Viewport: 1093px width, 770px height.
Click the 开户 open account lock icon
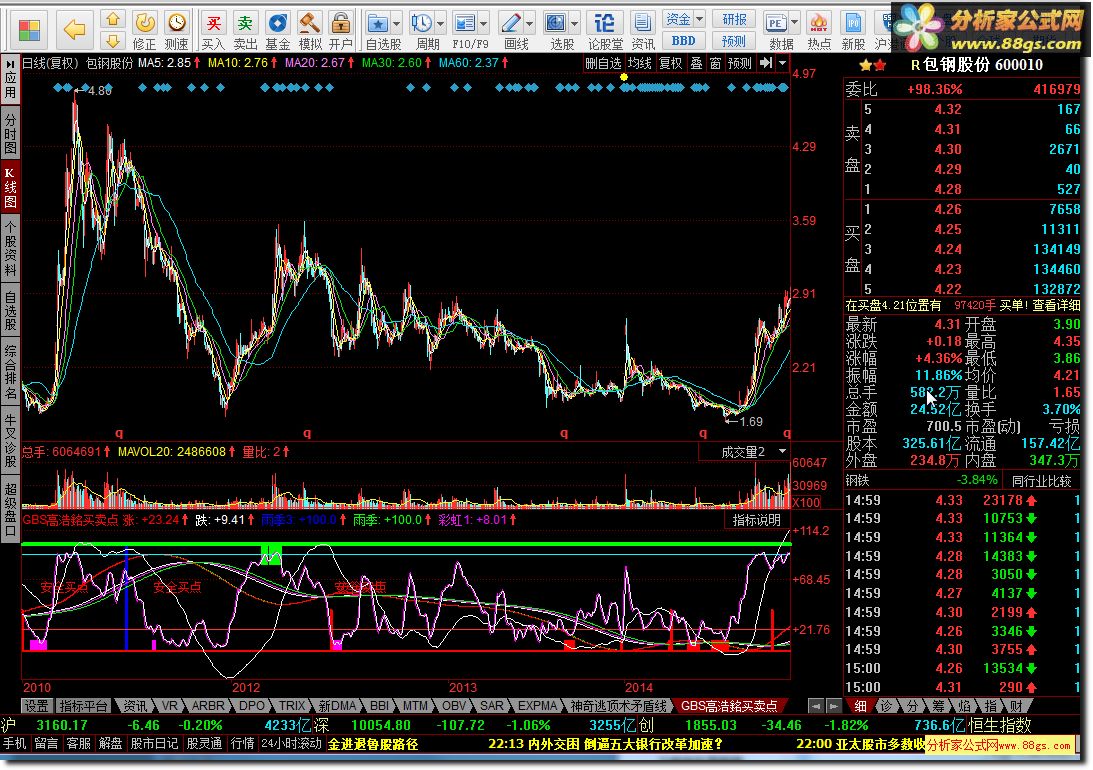(340, 23)
